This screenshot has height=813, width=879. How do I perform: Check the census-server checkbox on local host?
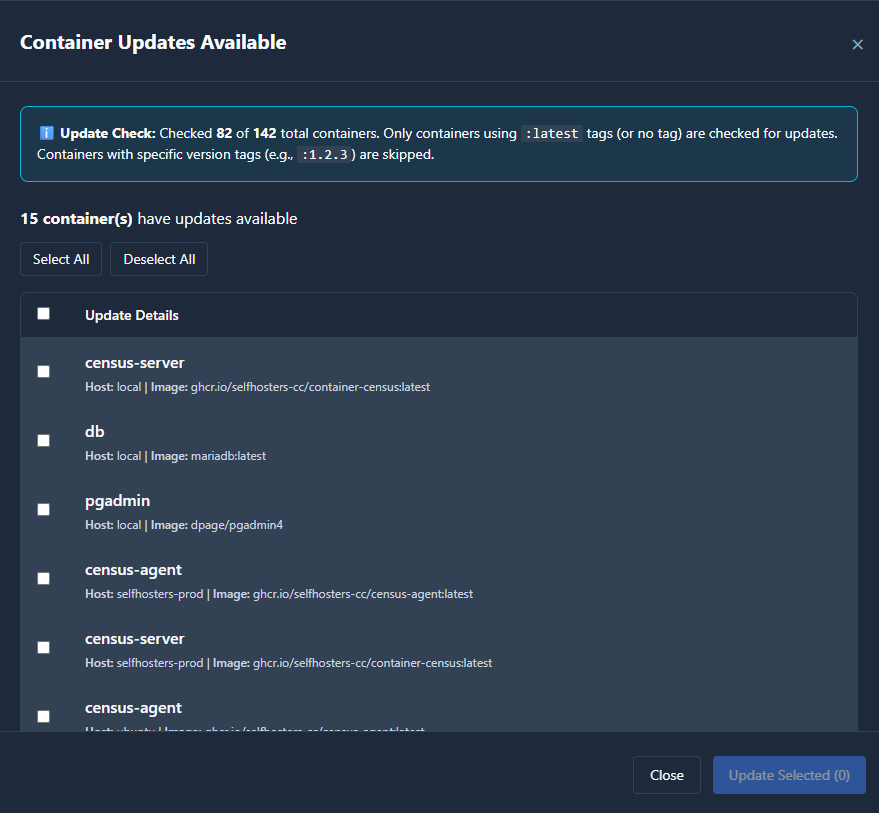[x=43, y=371]
